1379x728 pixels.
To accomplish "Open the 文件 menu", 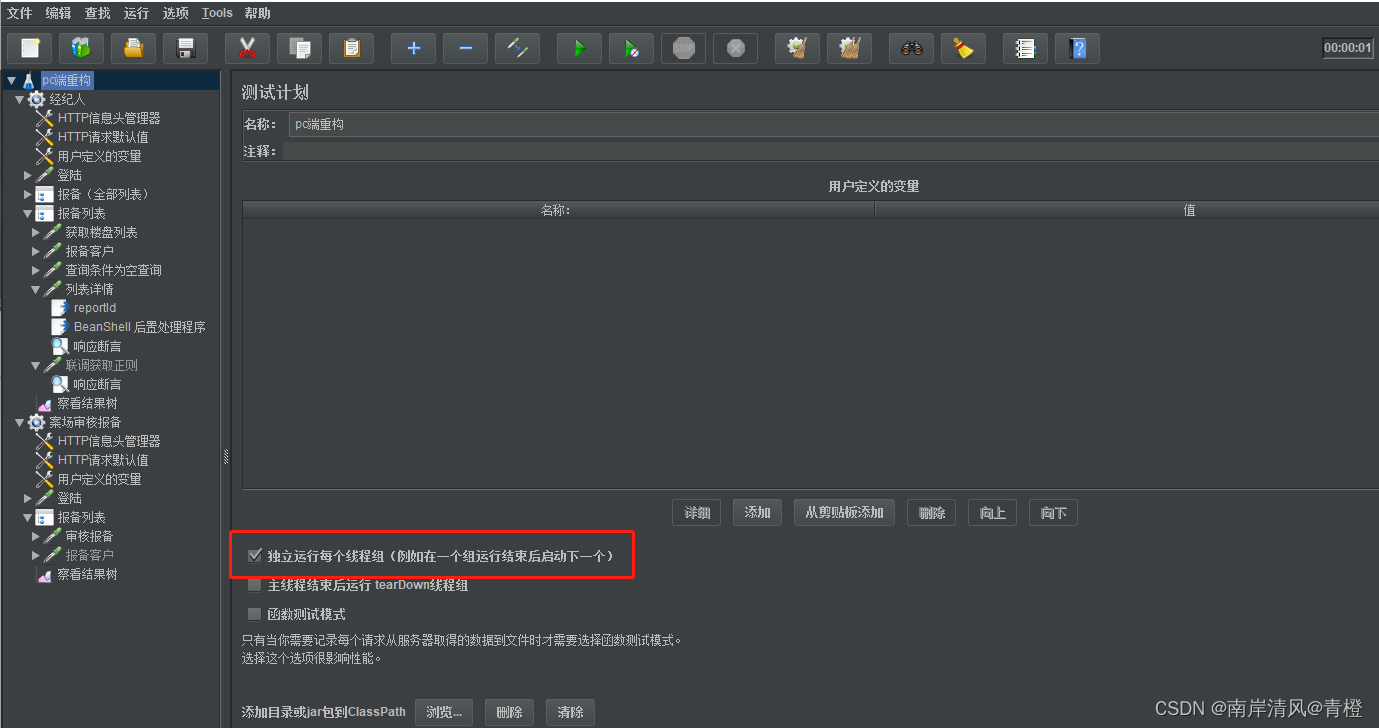I will click(20, 13).
